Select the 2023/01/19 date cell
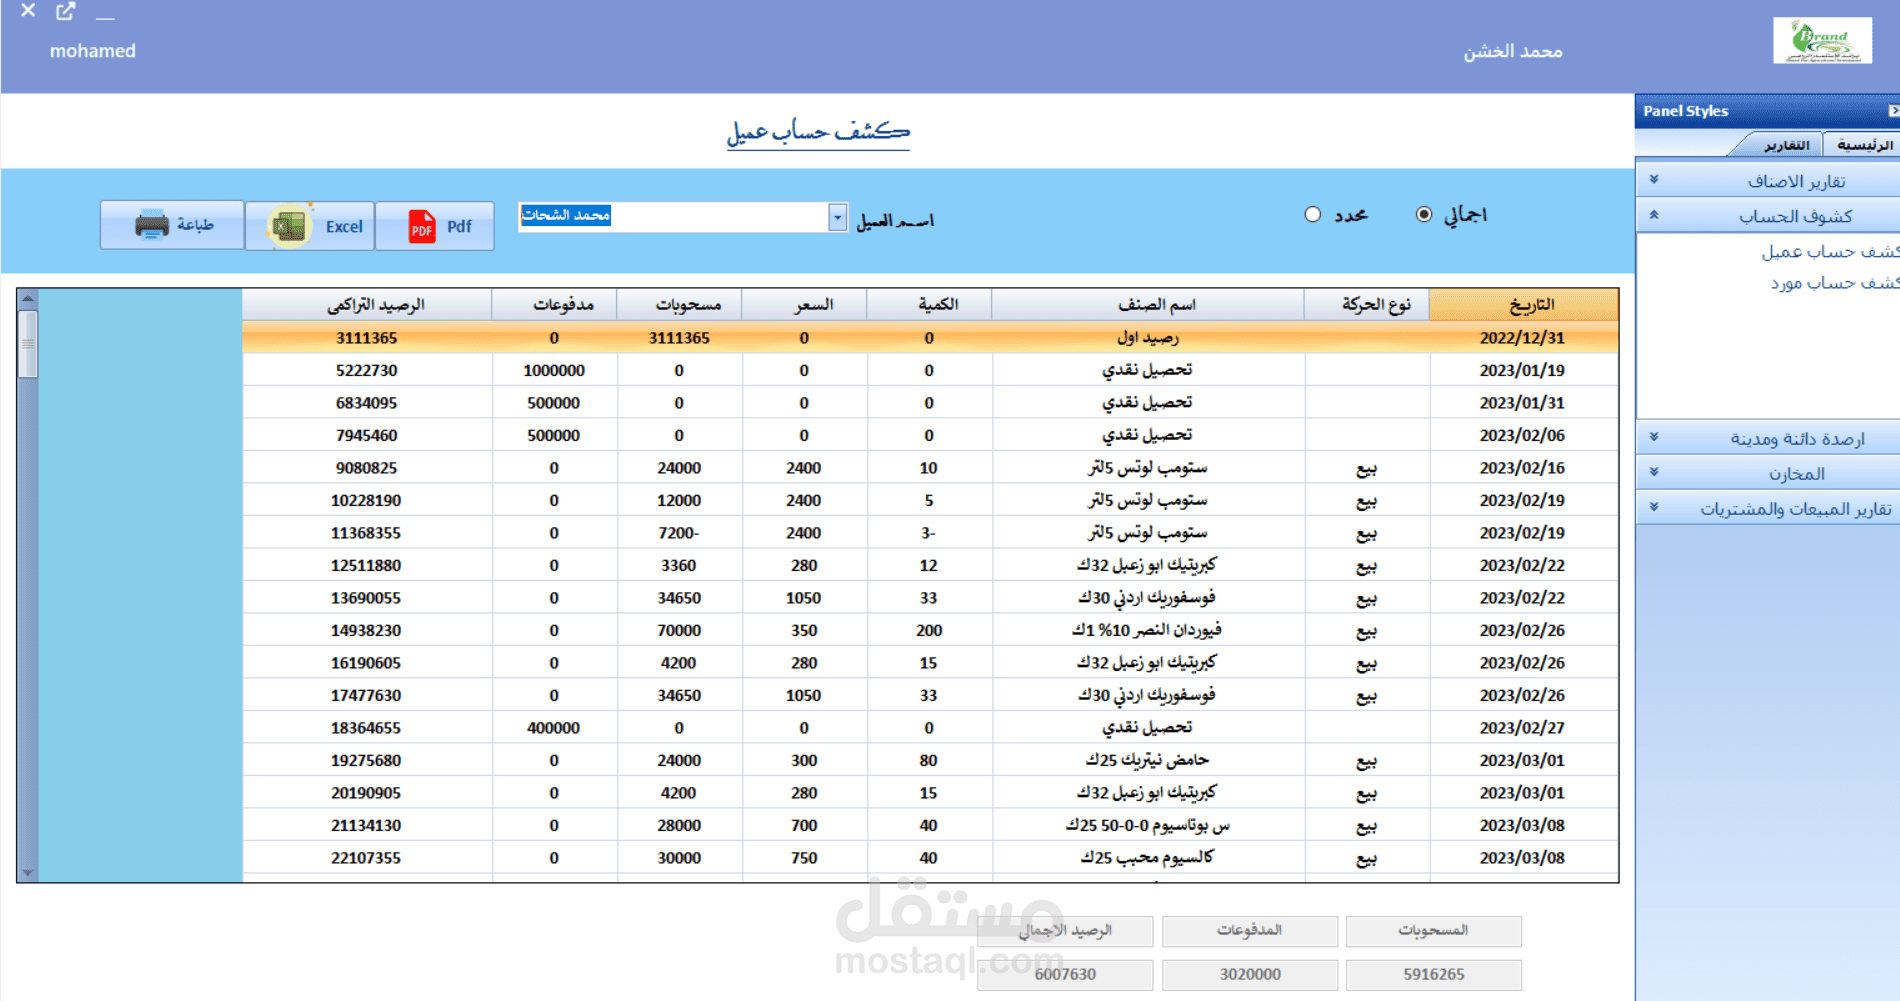Image resolution: width=1900 pixels, height=1001 pixels. click(x=1523, y=370)
